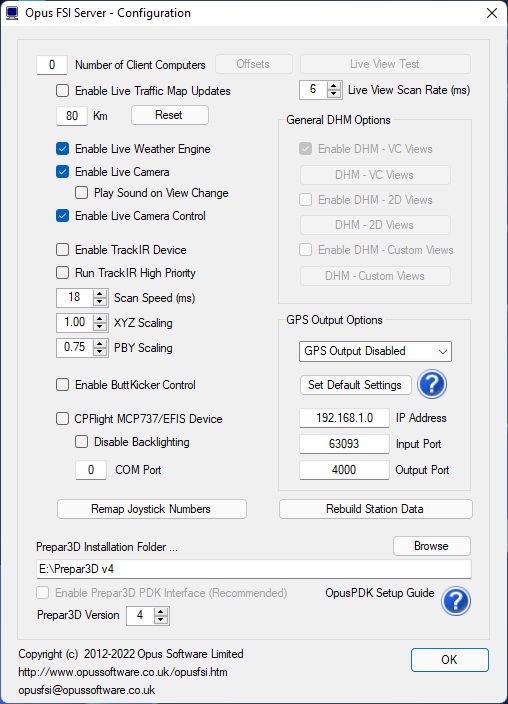Click the traffic map Km distance field

pyautogui.click(x=72, y=116)
